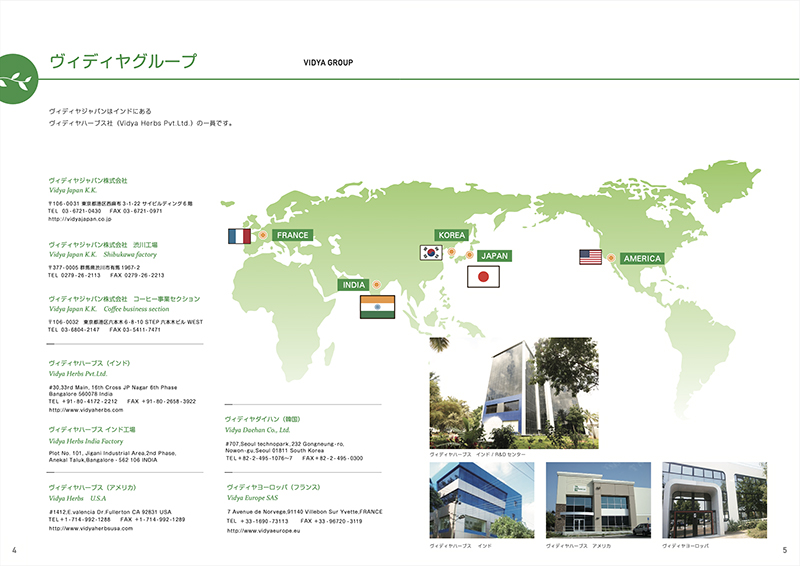Select the green INDIA label
Viewport: 800px width, 566px height.
355,285
